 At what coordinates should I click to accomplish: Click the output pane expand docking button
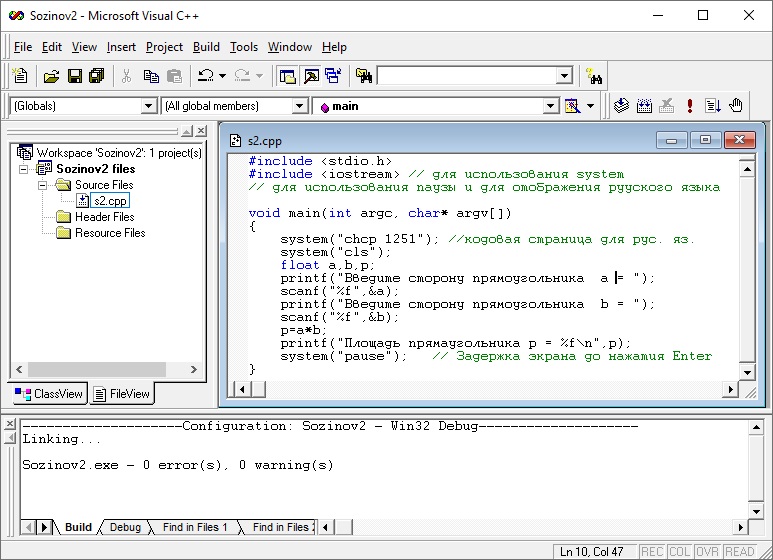[x=9, y=438]
